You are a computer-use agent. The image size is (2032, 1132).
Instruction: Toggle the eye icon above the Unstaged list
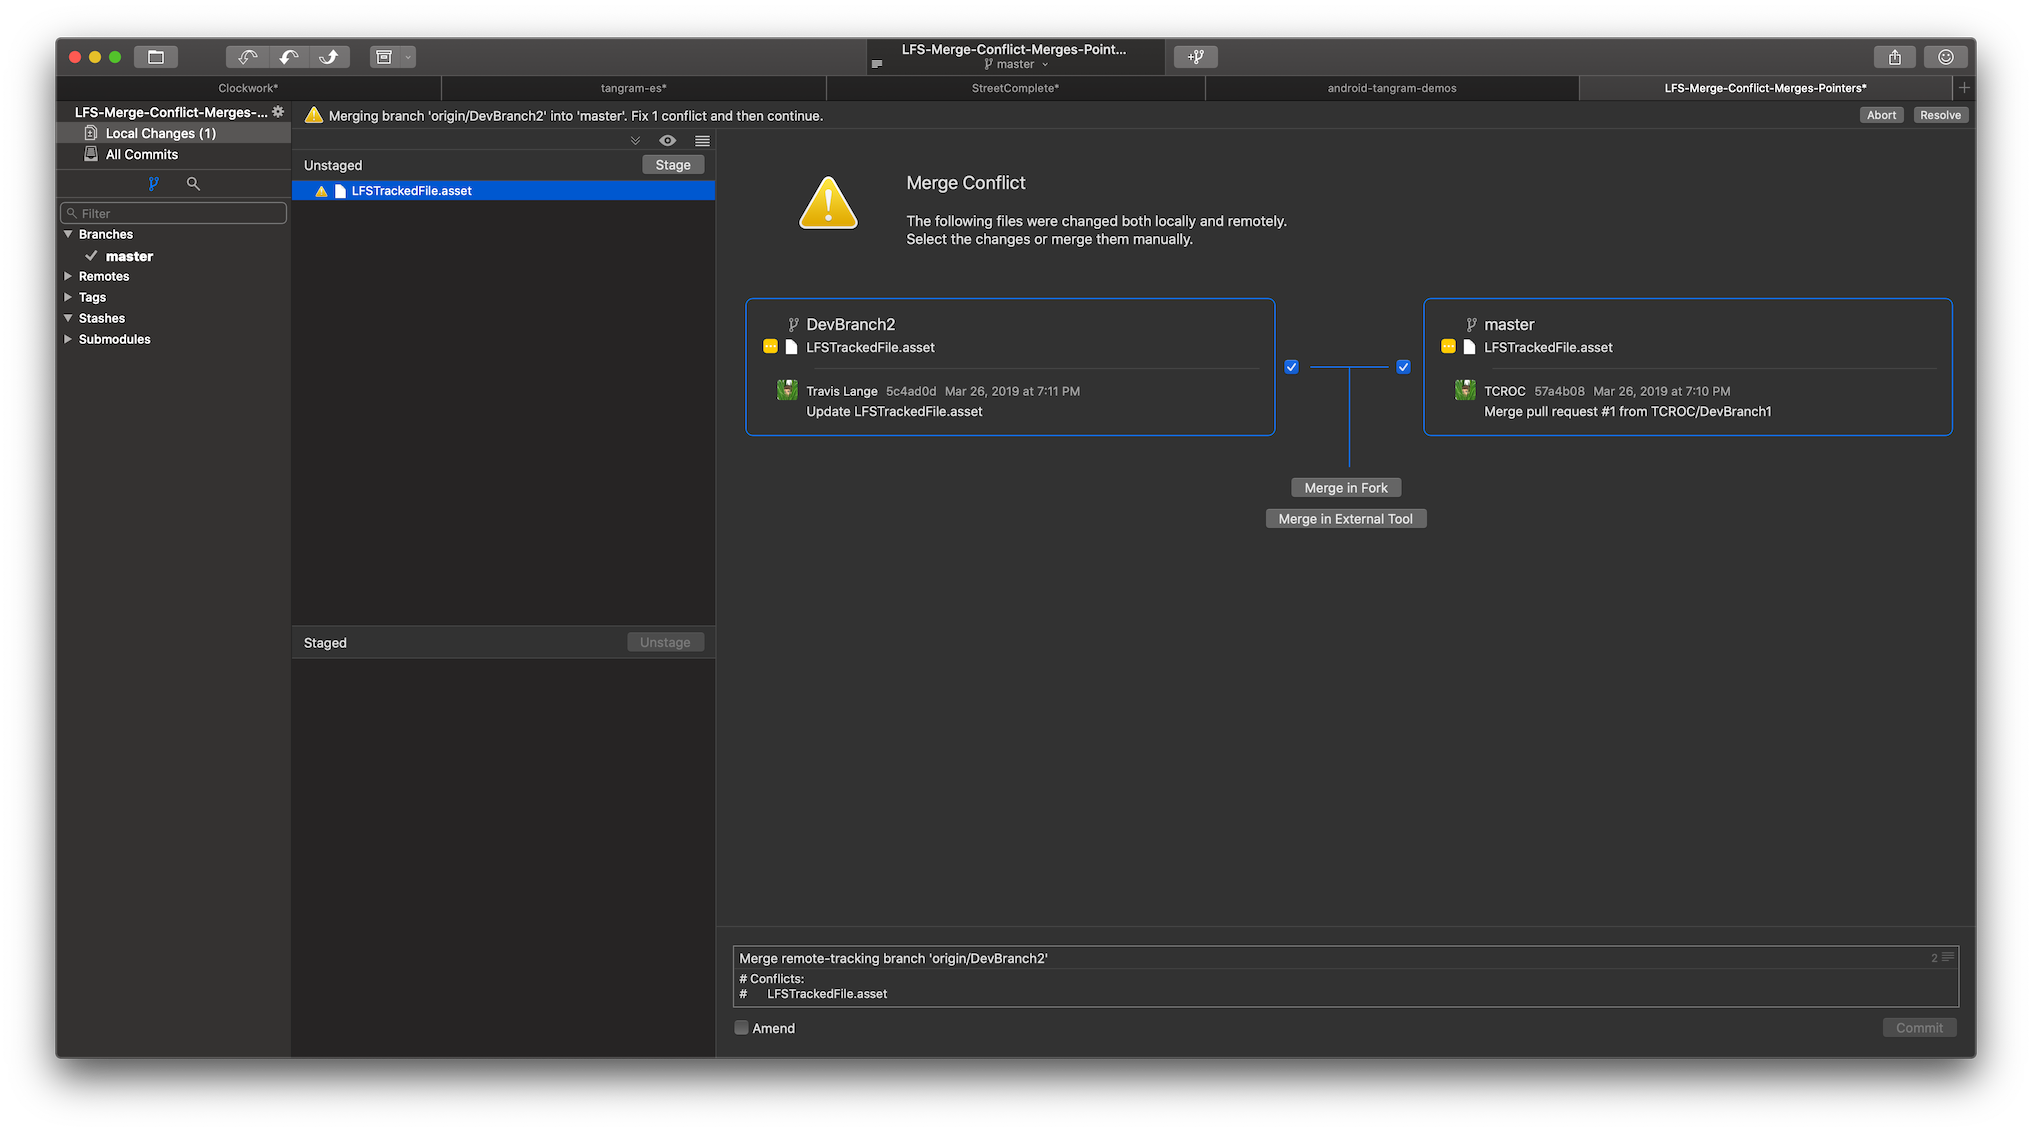pos(667,141)
